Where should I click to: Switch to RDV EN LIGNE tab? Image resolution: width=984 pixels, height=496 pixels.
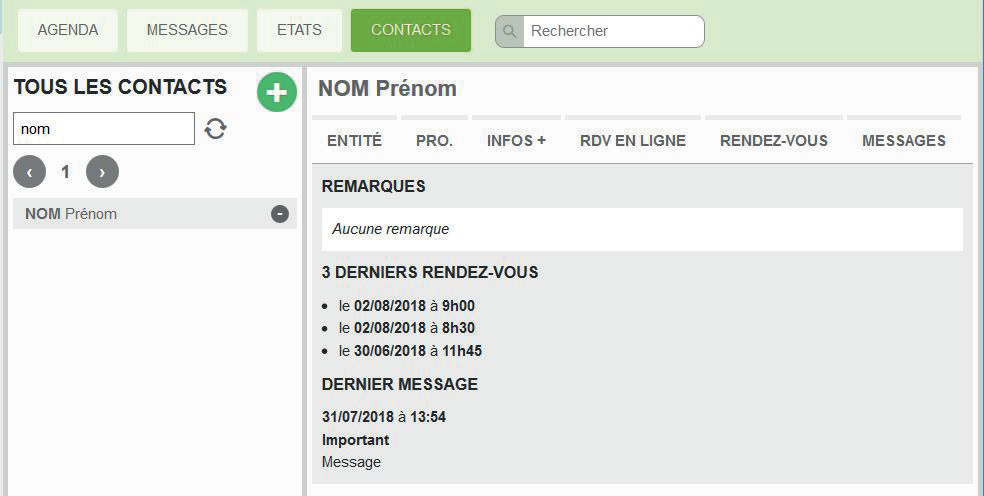click(632, 141)
